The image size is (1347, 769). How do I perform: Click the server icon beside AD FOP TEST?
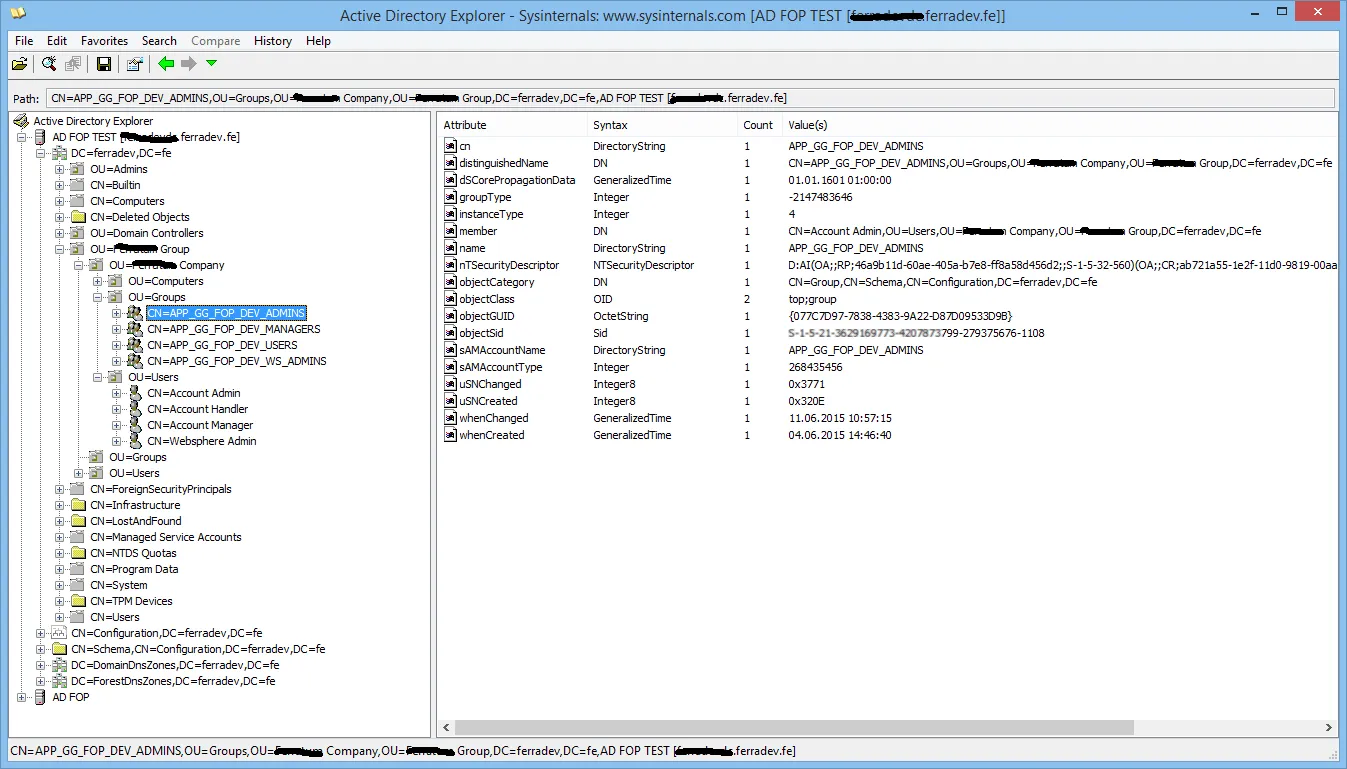tap(40, 137)
